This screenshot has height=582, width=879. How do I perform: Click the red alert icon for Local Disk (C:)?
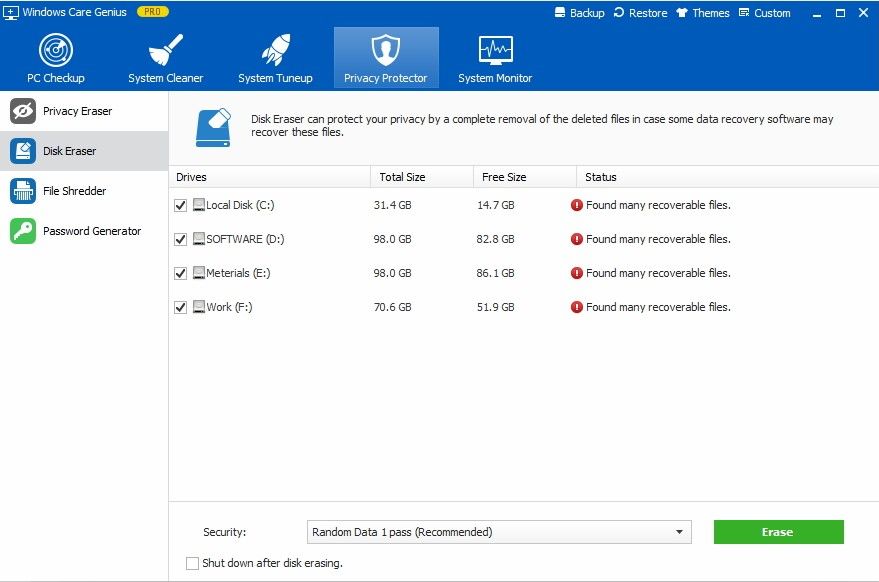[x=577, y=205]
